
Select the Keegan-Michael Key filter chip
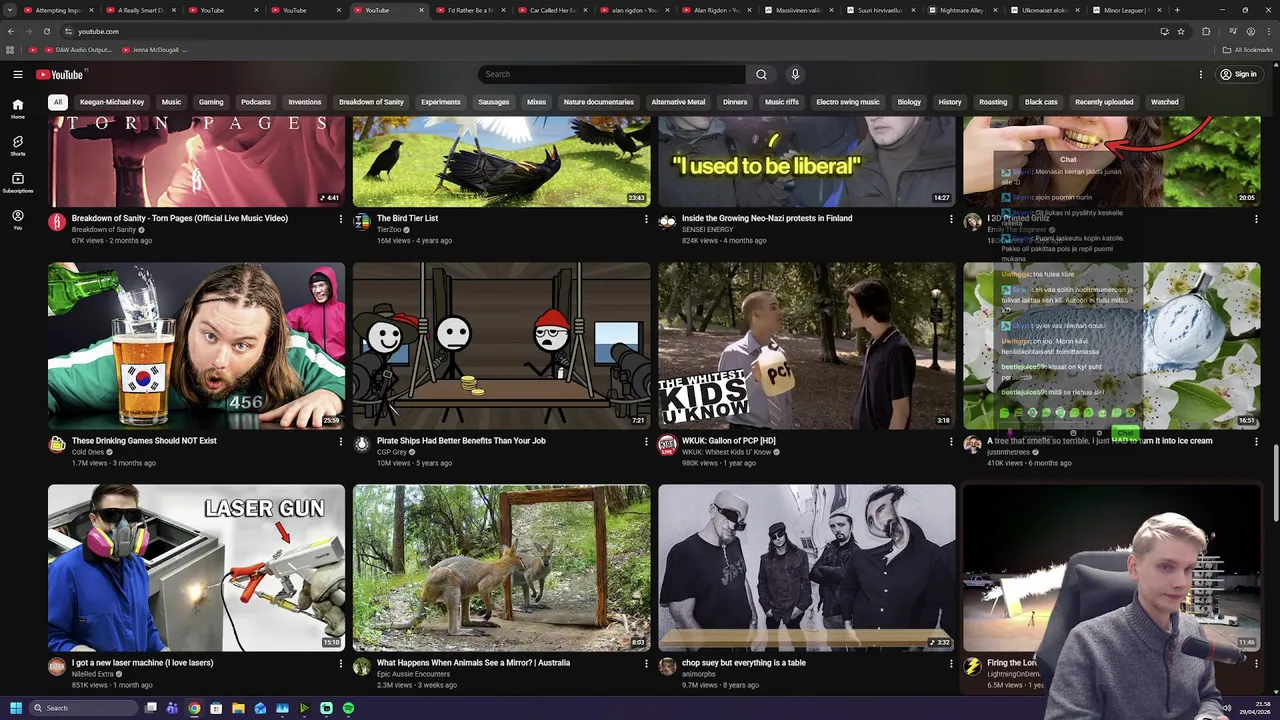(112, 102)
